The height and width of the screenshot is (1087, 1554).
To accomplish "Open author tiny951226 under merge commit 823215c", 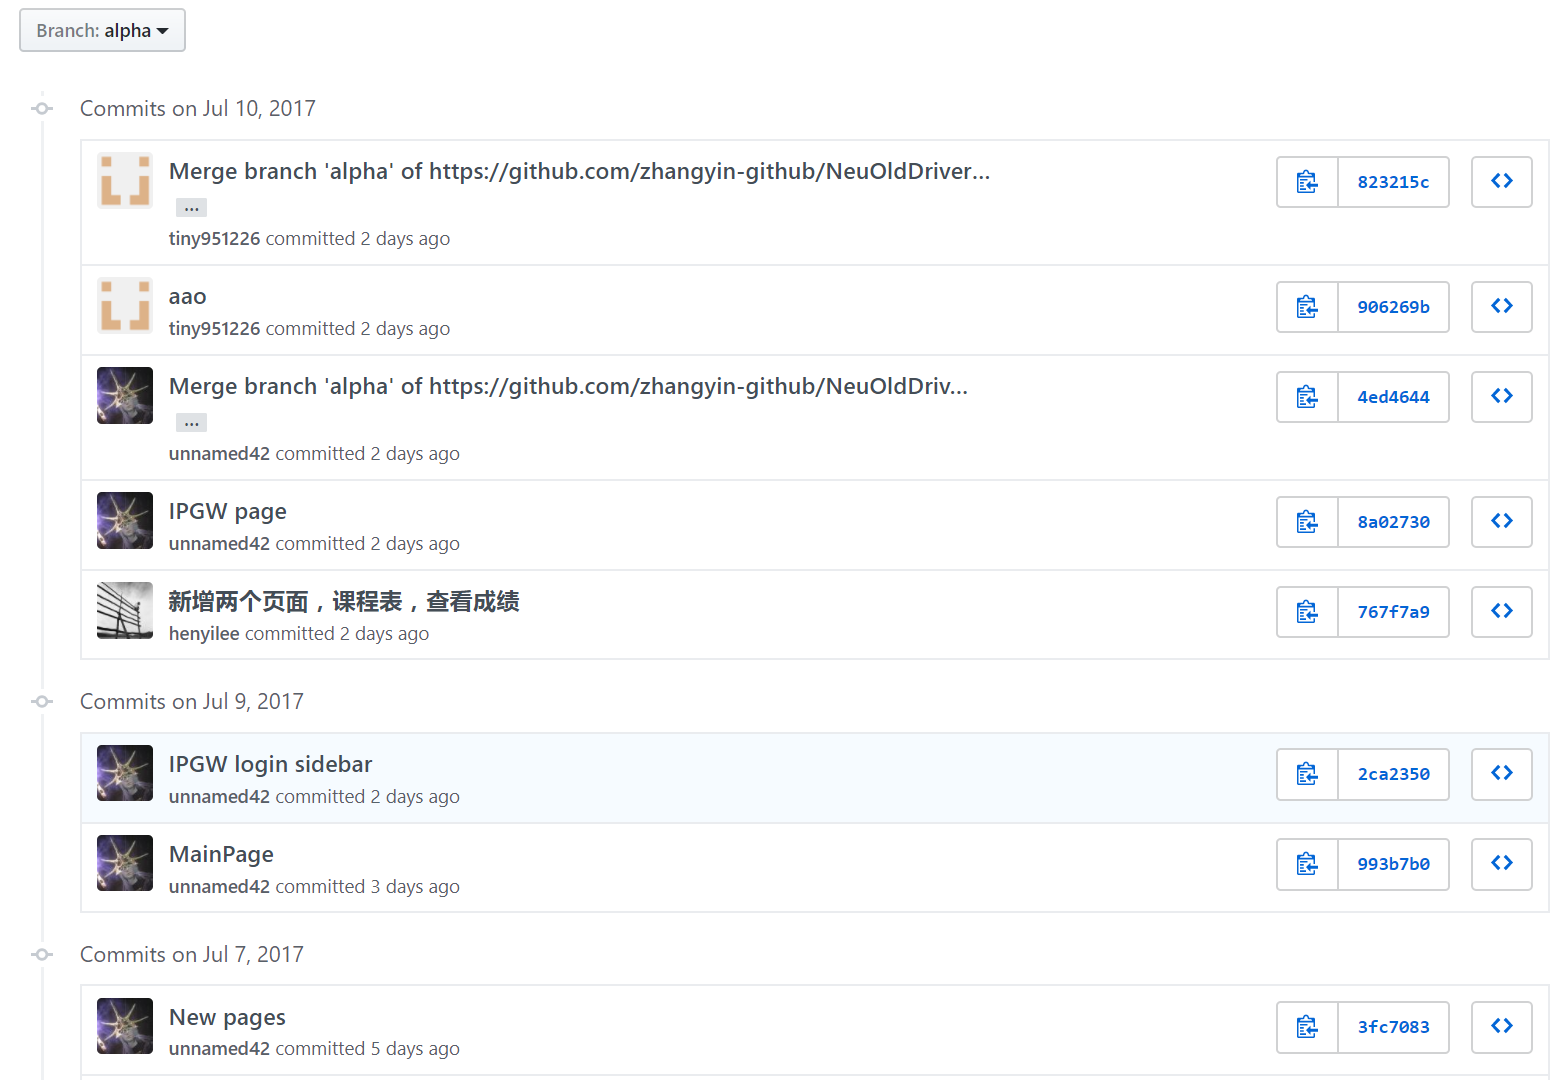I will click(x=214, y=239).
